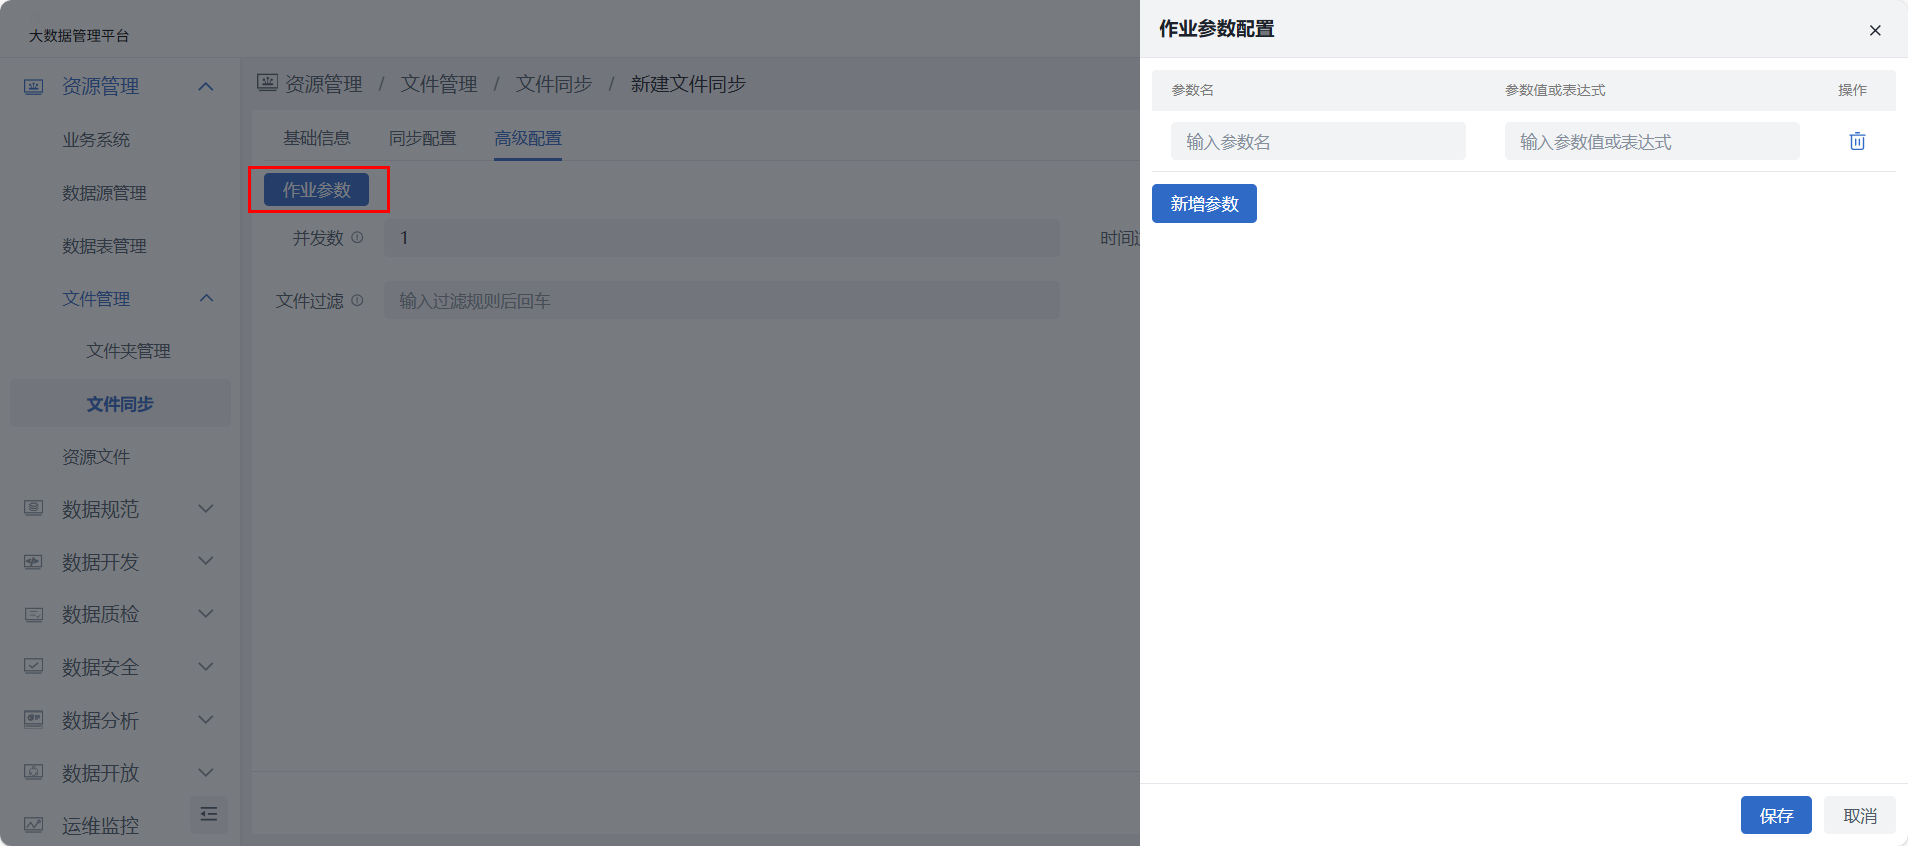The height and width of the screenshot is (846, 1908).
Task: Click the 运维监控 sidebar icon
Action: (x=33, y=825)
